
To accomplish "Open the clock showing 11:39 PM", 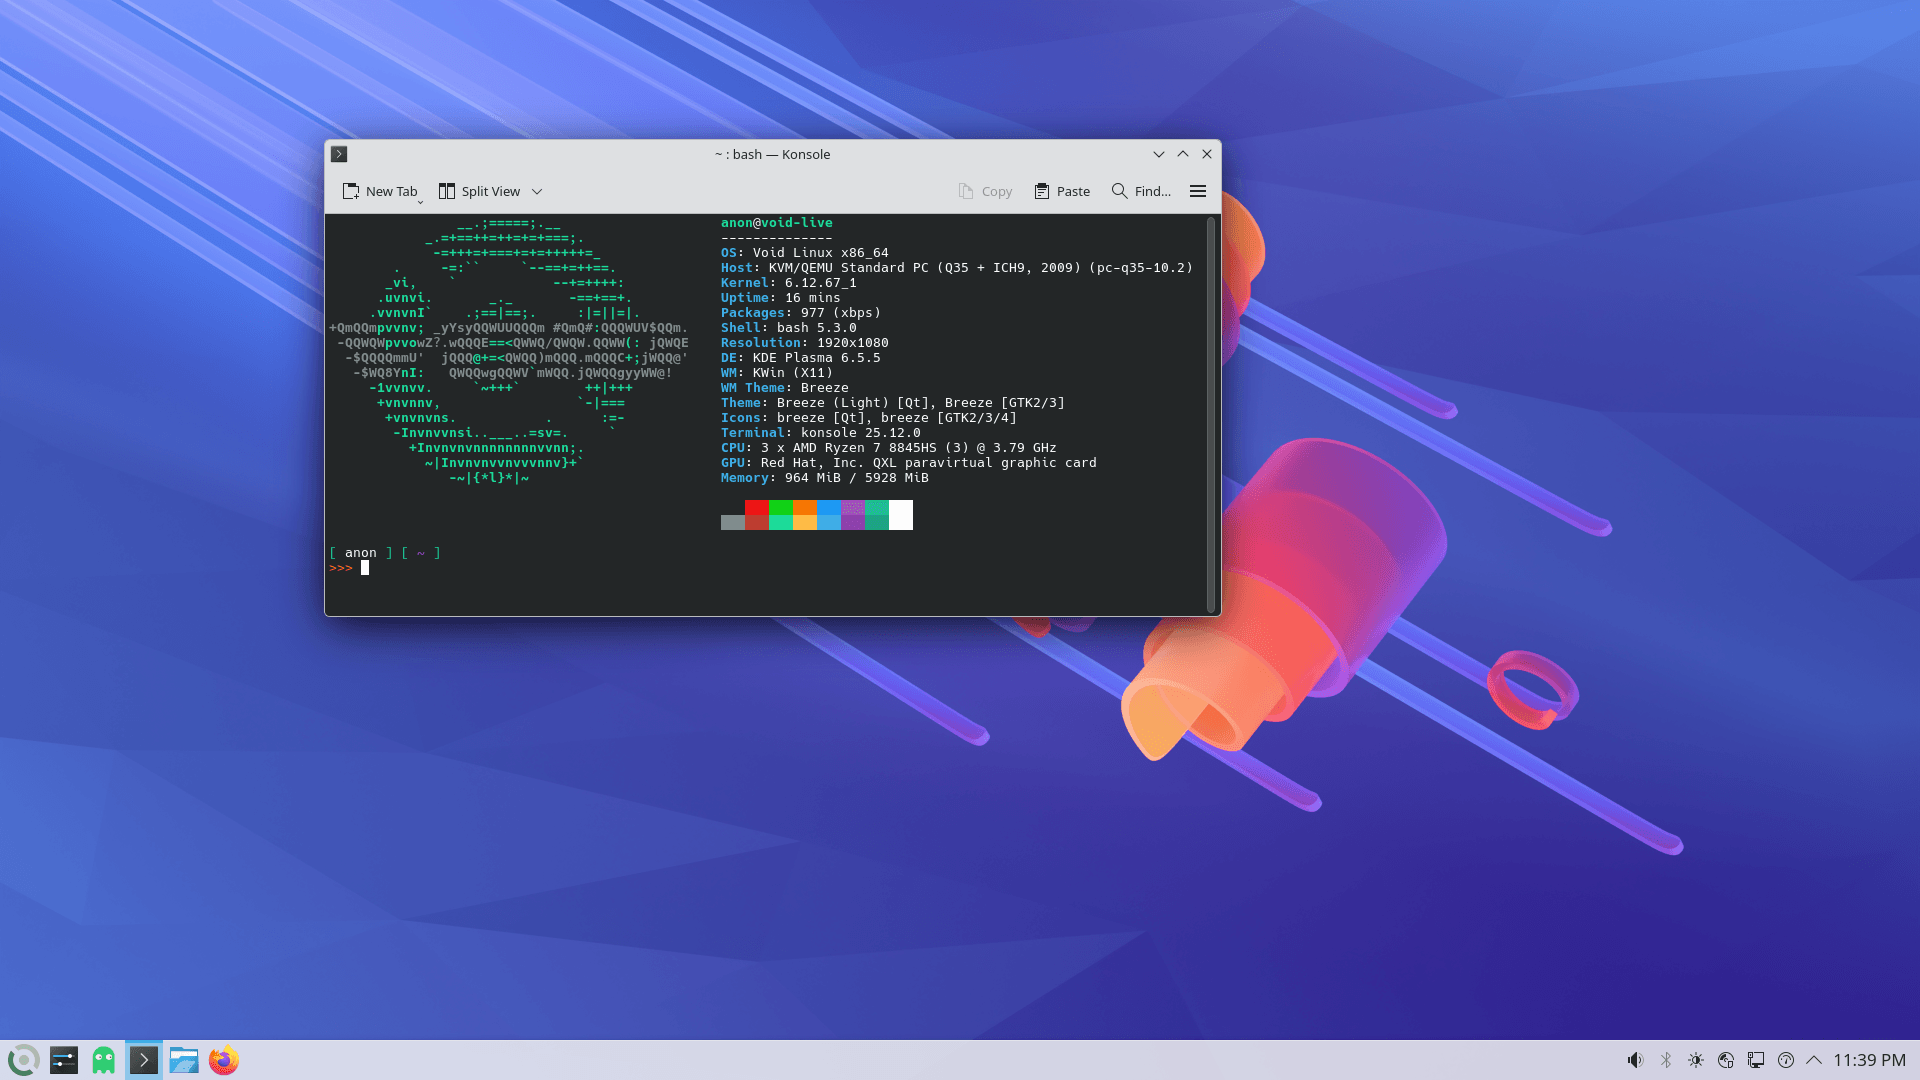I will [1869, 1060].
